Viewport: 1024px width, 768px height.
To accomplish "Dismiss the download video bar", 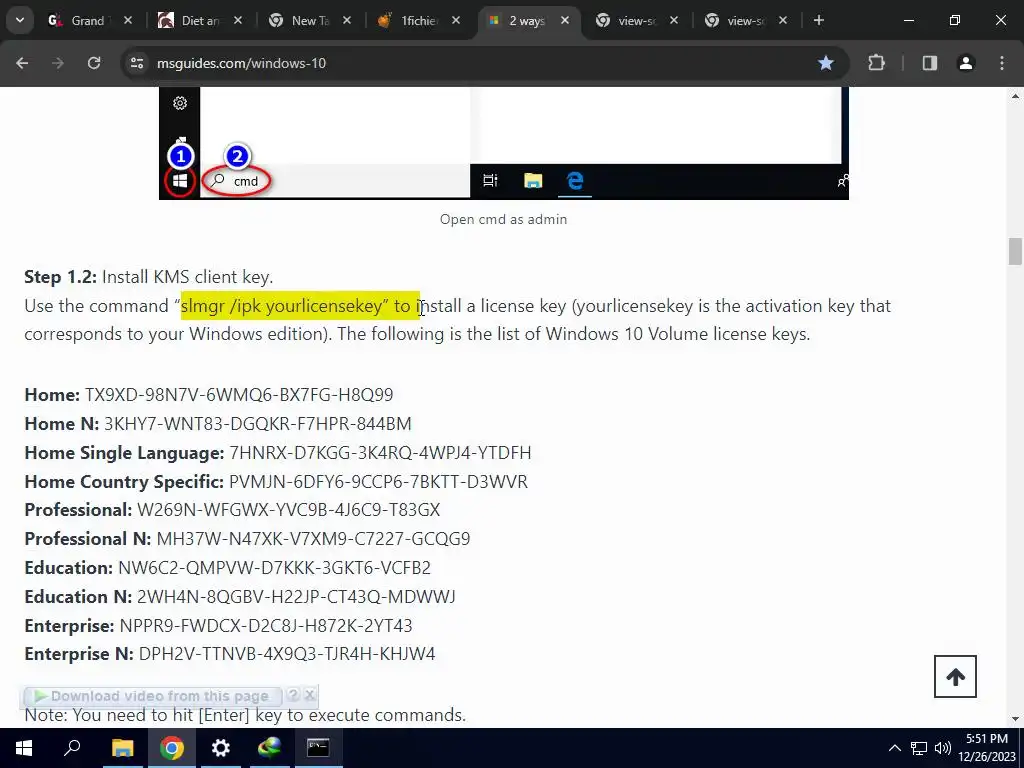I will coord(310,696).
